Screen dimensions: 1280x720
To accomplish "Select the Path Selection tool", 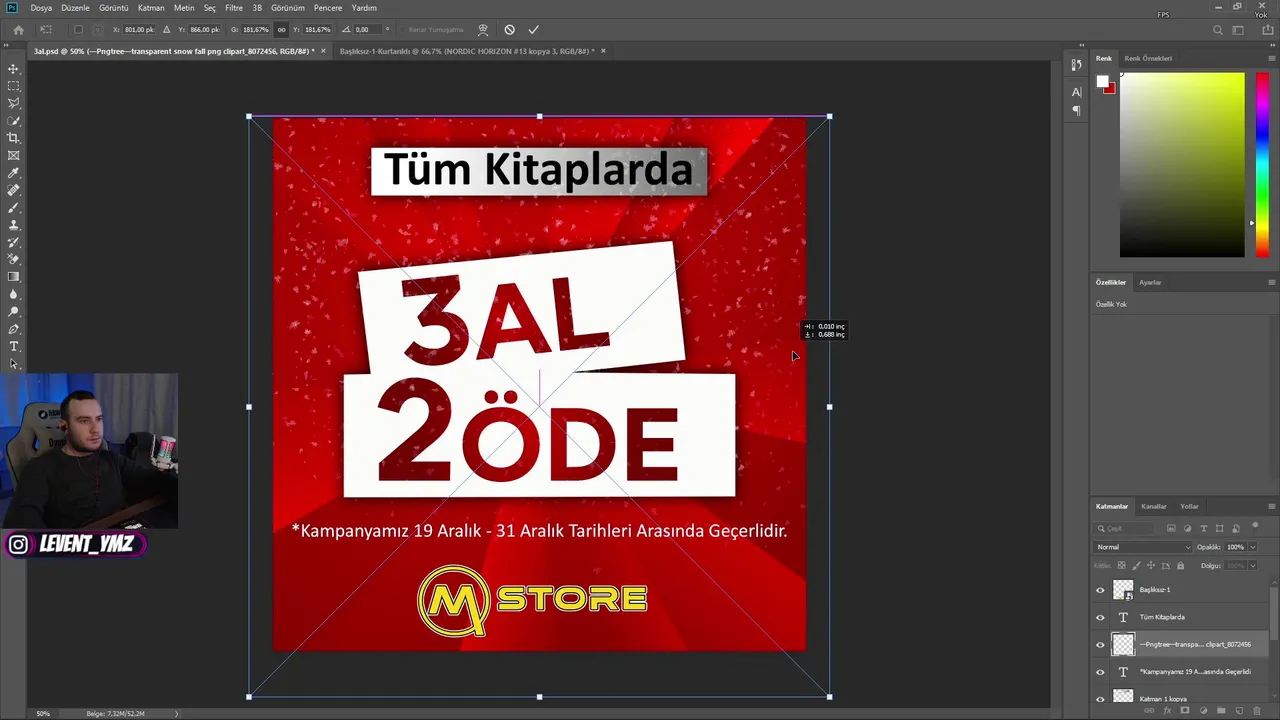I will (x=14, y=363).
